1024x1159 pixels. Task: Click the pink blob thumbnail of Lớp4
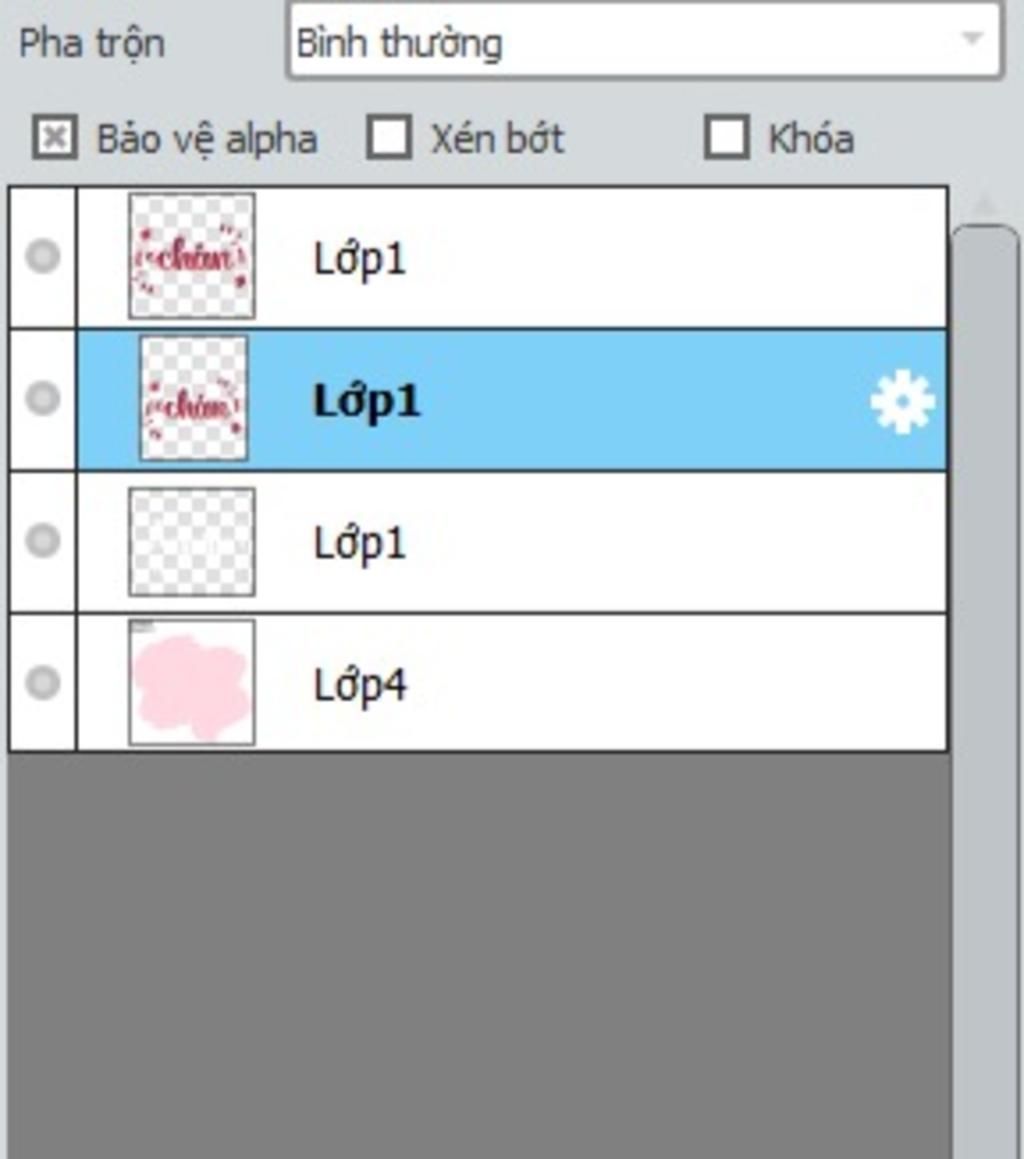click(x=191, y=682)
